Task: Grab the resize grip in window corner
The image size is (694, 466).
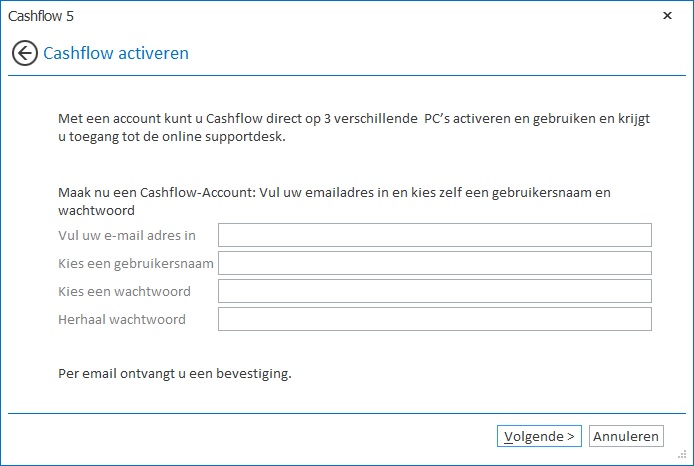Action: pos(685,458)
